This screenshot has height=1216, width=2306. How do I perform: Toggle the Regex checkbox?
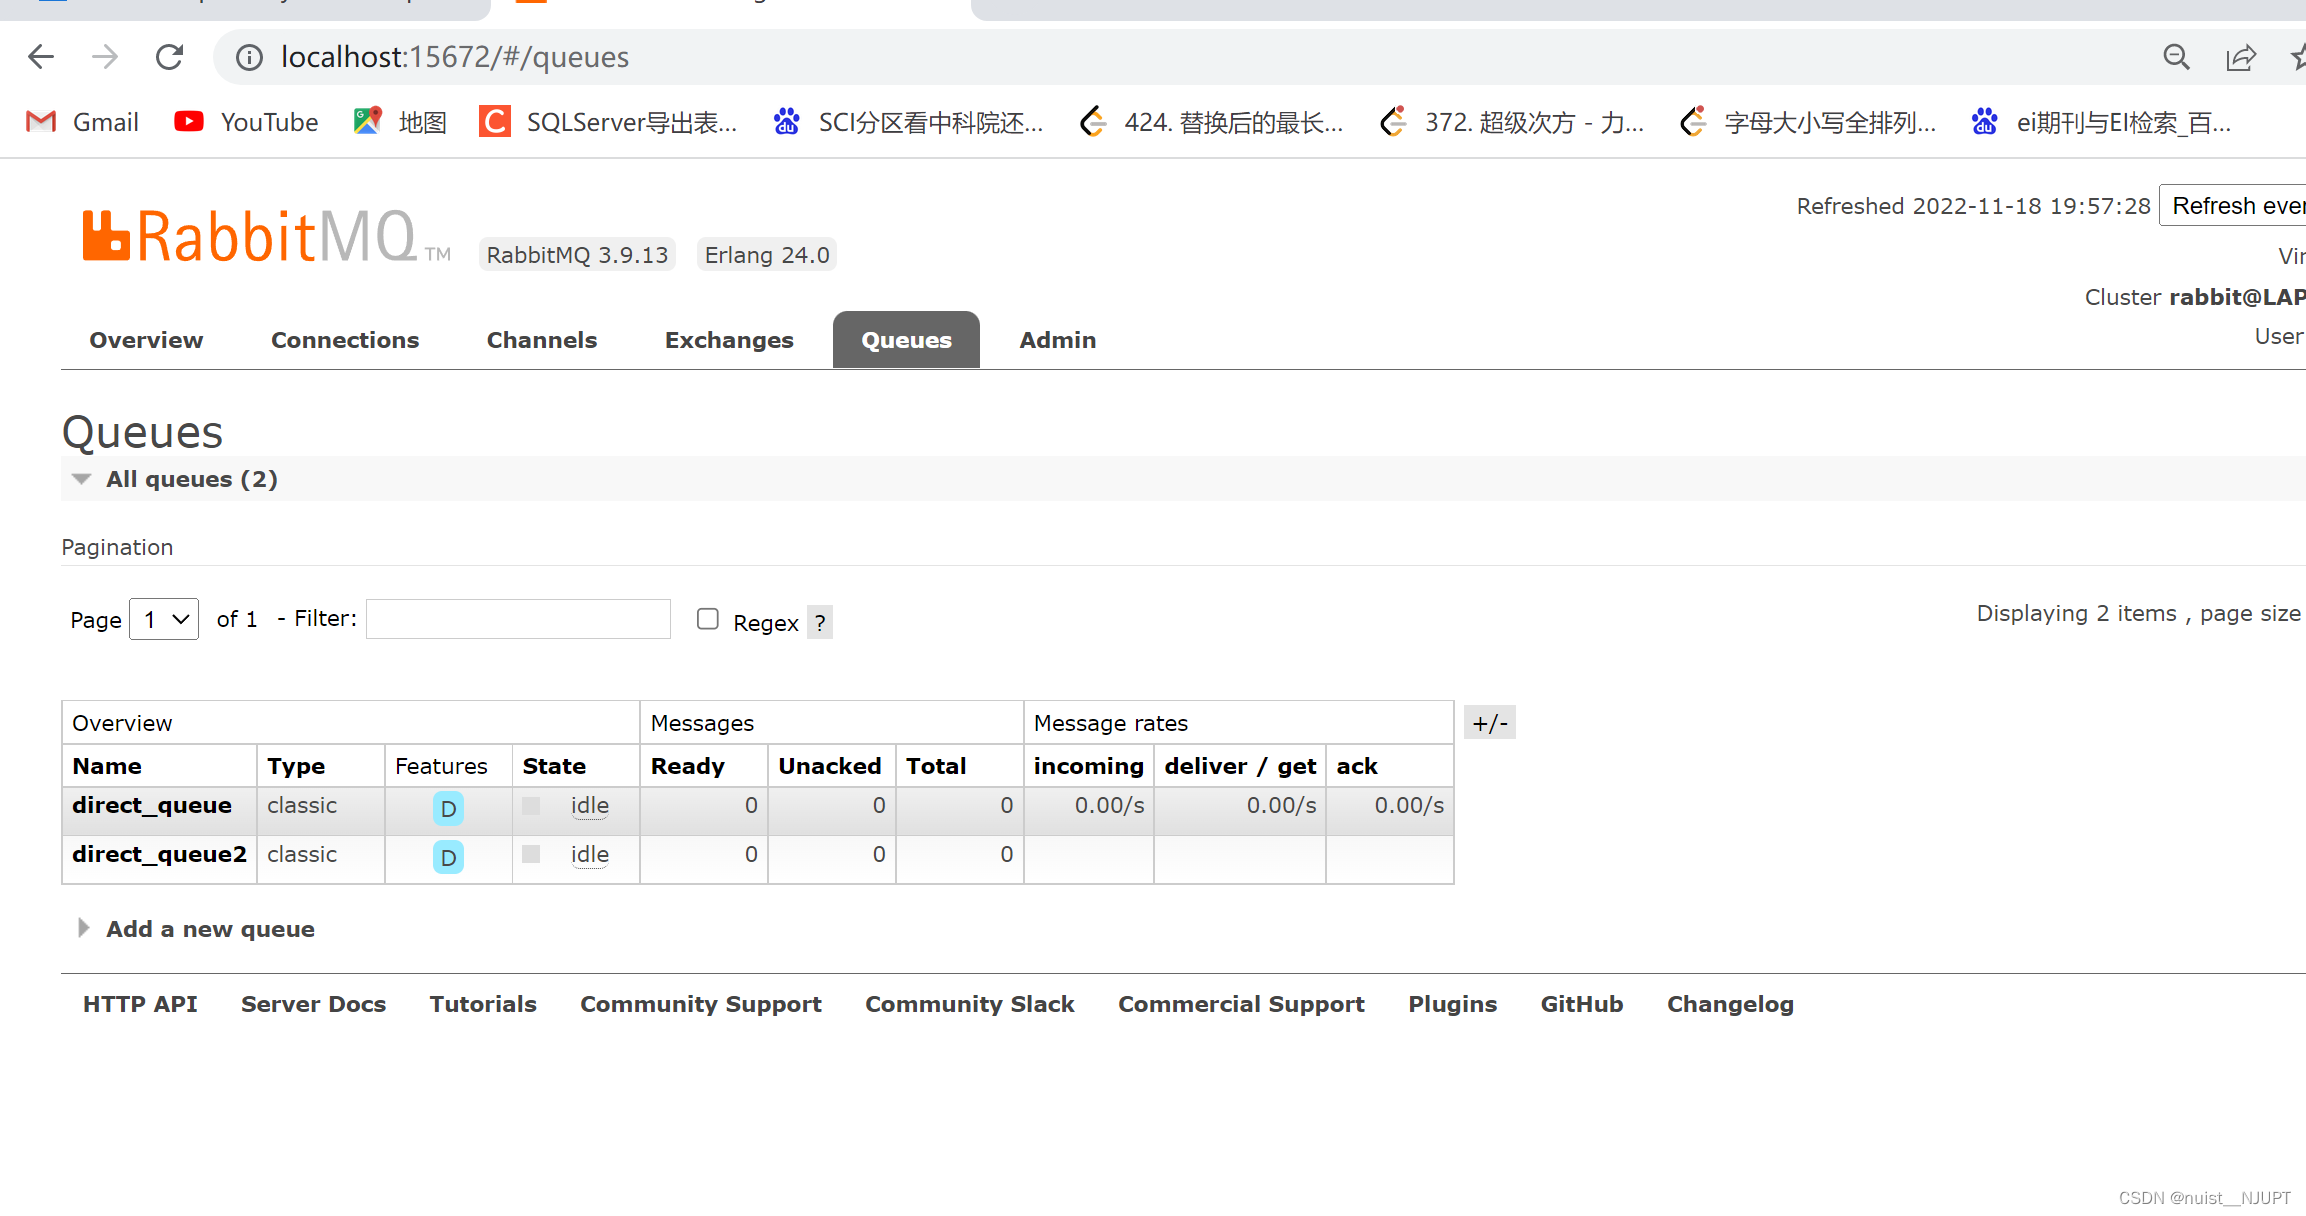tap(708, 619)
